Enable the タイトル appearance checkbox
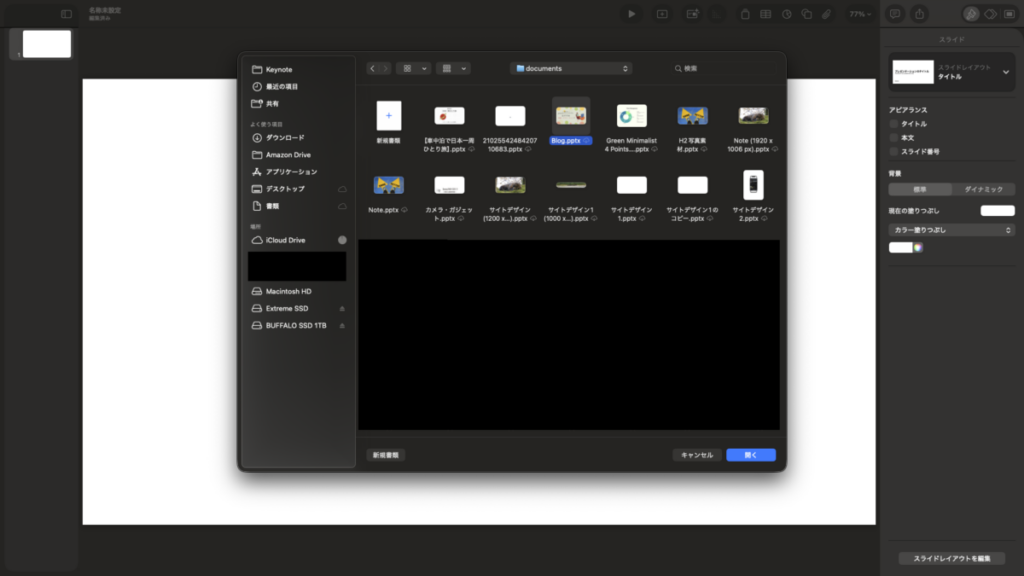1024x576 pixels. [x=892, y=124]
